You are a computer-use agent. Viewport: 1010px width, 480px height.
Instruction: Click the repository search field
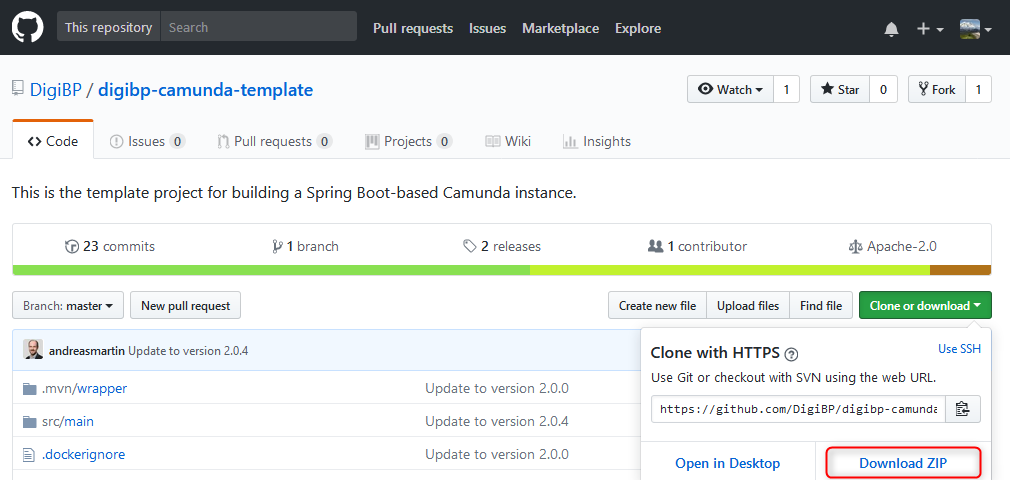[258, 27]
